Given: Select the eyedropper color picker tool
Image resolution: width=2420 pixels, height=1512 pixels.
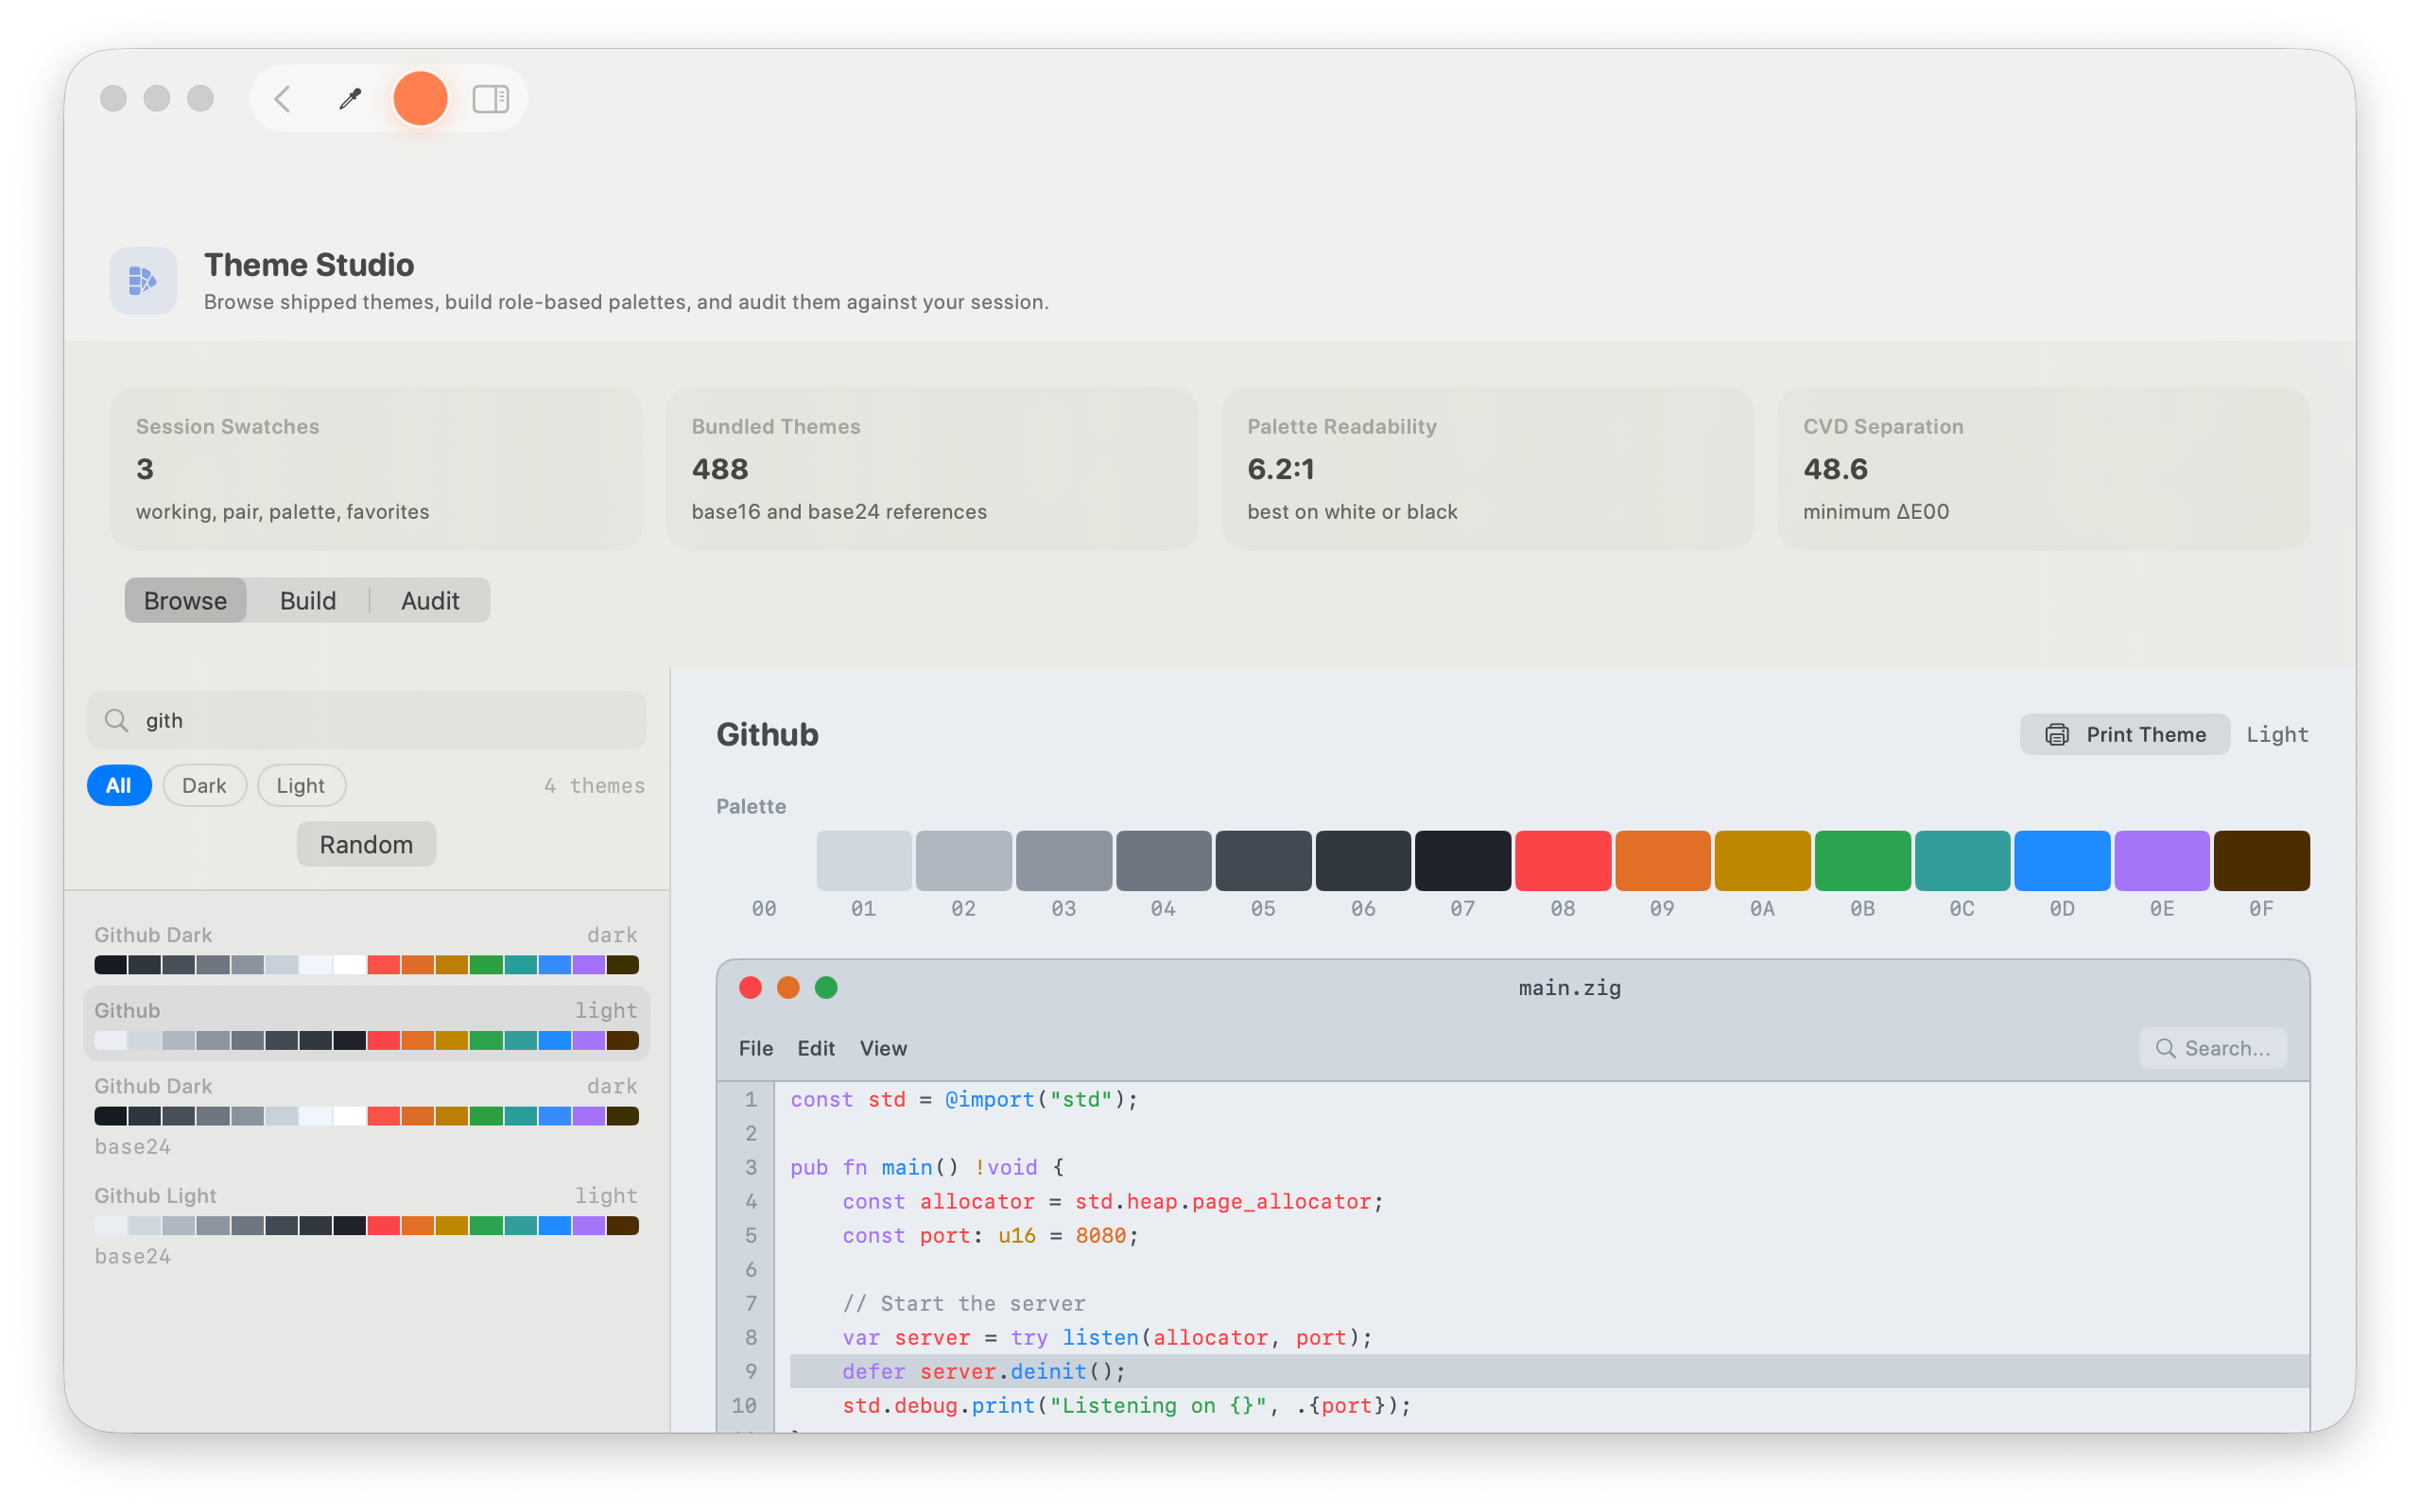Looking at the screenshot, I should [x=350, y=99].
